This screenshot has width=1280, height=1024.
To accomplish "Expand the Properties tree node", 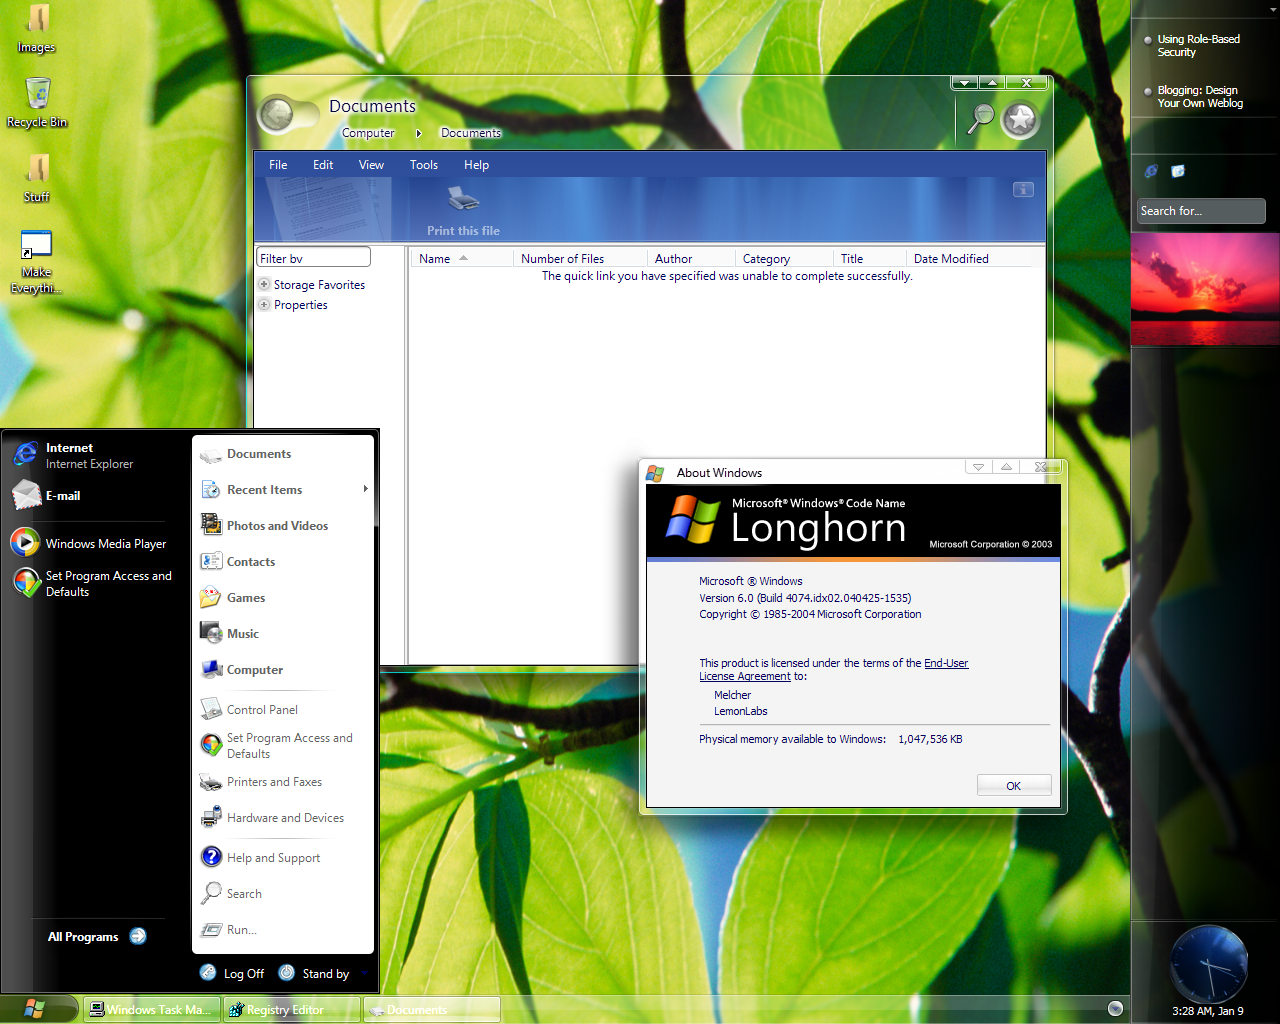I will tap(264, 305).
